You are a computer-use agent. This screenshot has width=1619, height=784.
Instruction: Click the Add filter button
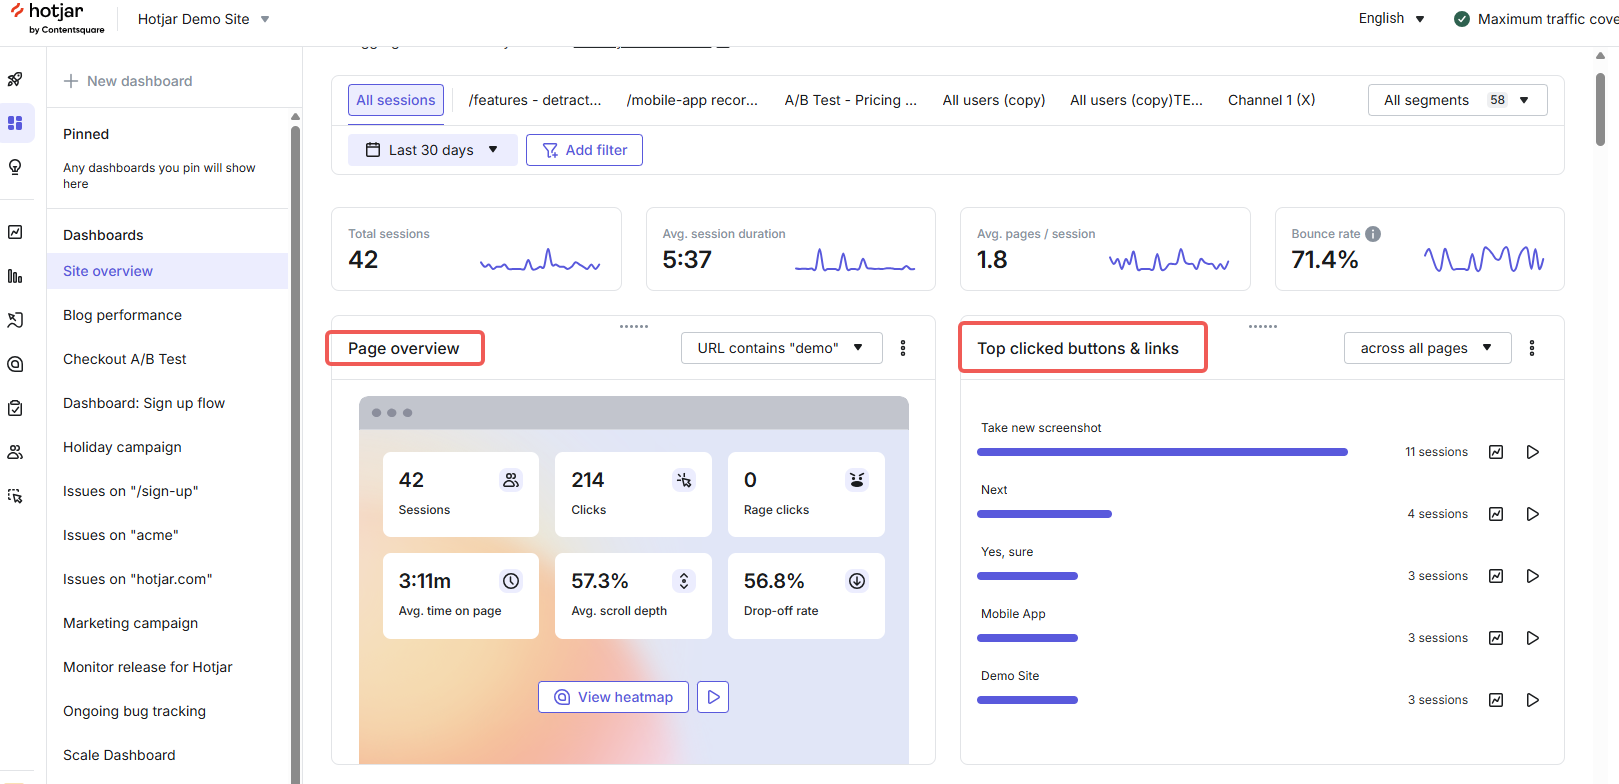coord(584,150)
